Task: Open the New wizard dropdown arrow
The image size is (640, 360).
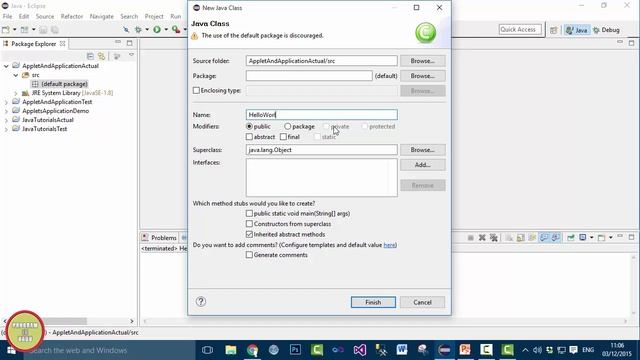Action: click(14, 30)
